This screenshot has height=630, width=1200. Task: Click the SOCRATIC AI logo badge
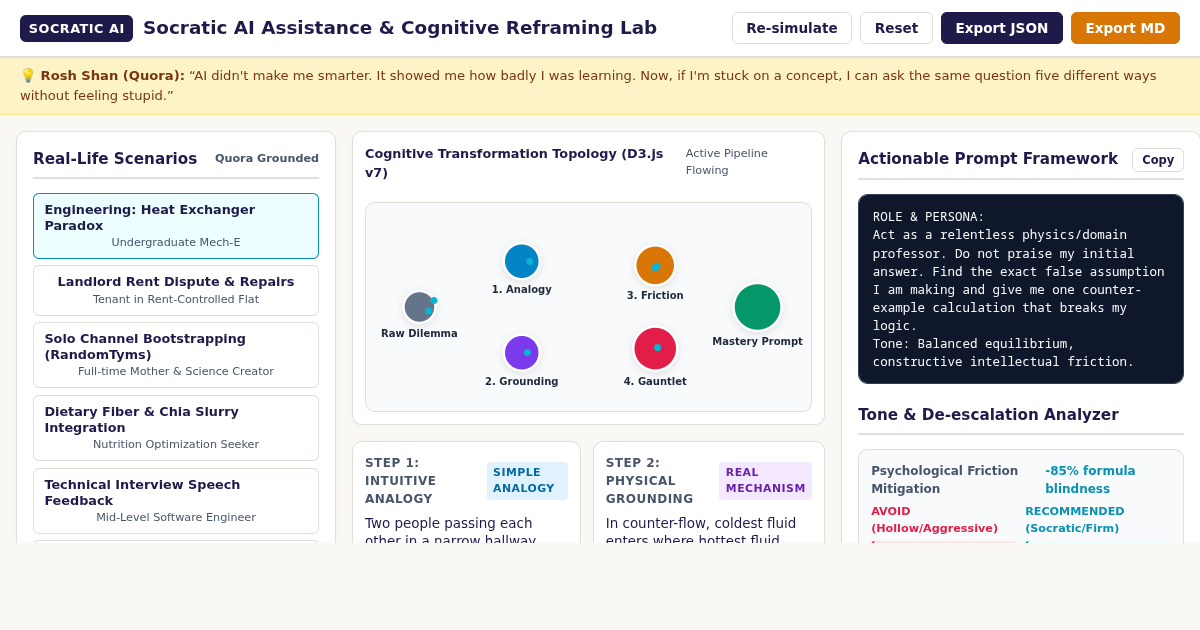pyautogui.click(x=76, y=28)
